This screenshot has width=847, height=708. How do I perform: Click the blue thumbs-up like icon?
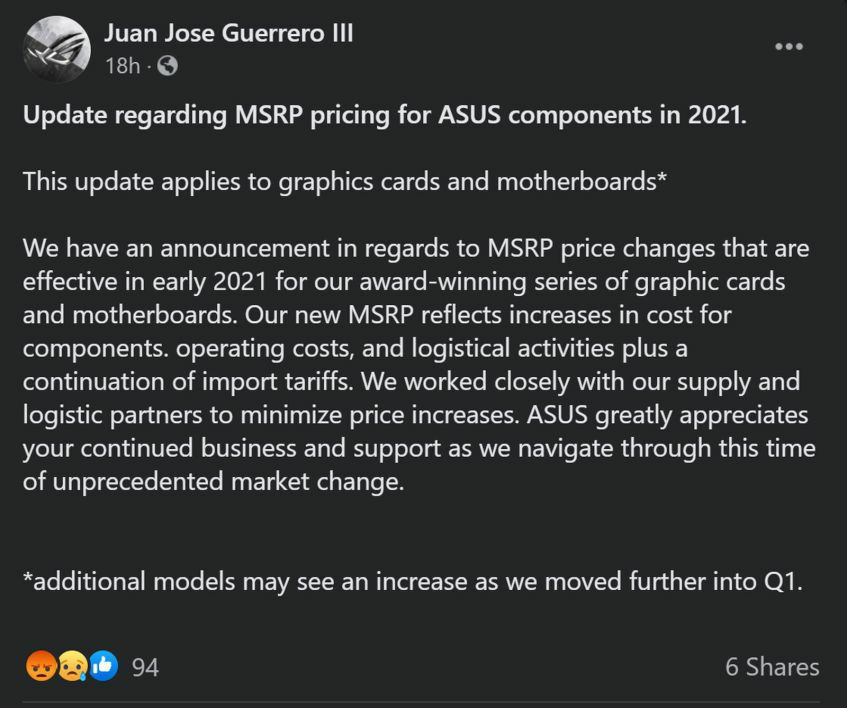point(103,666)
